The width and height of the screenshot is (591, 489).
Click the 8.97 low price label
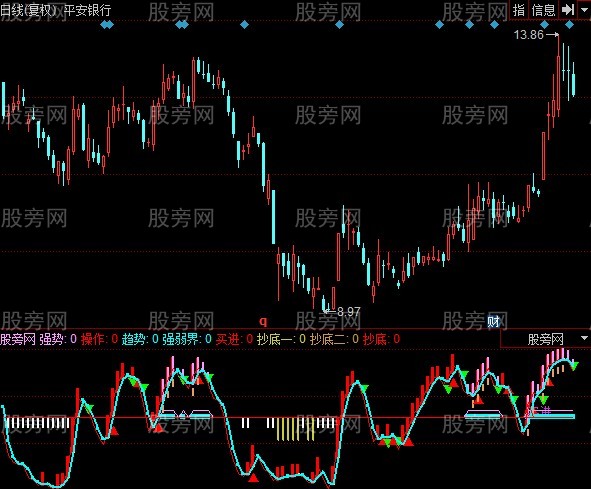(x=349, y=311)
